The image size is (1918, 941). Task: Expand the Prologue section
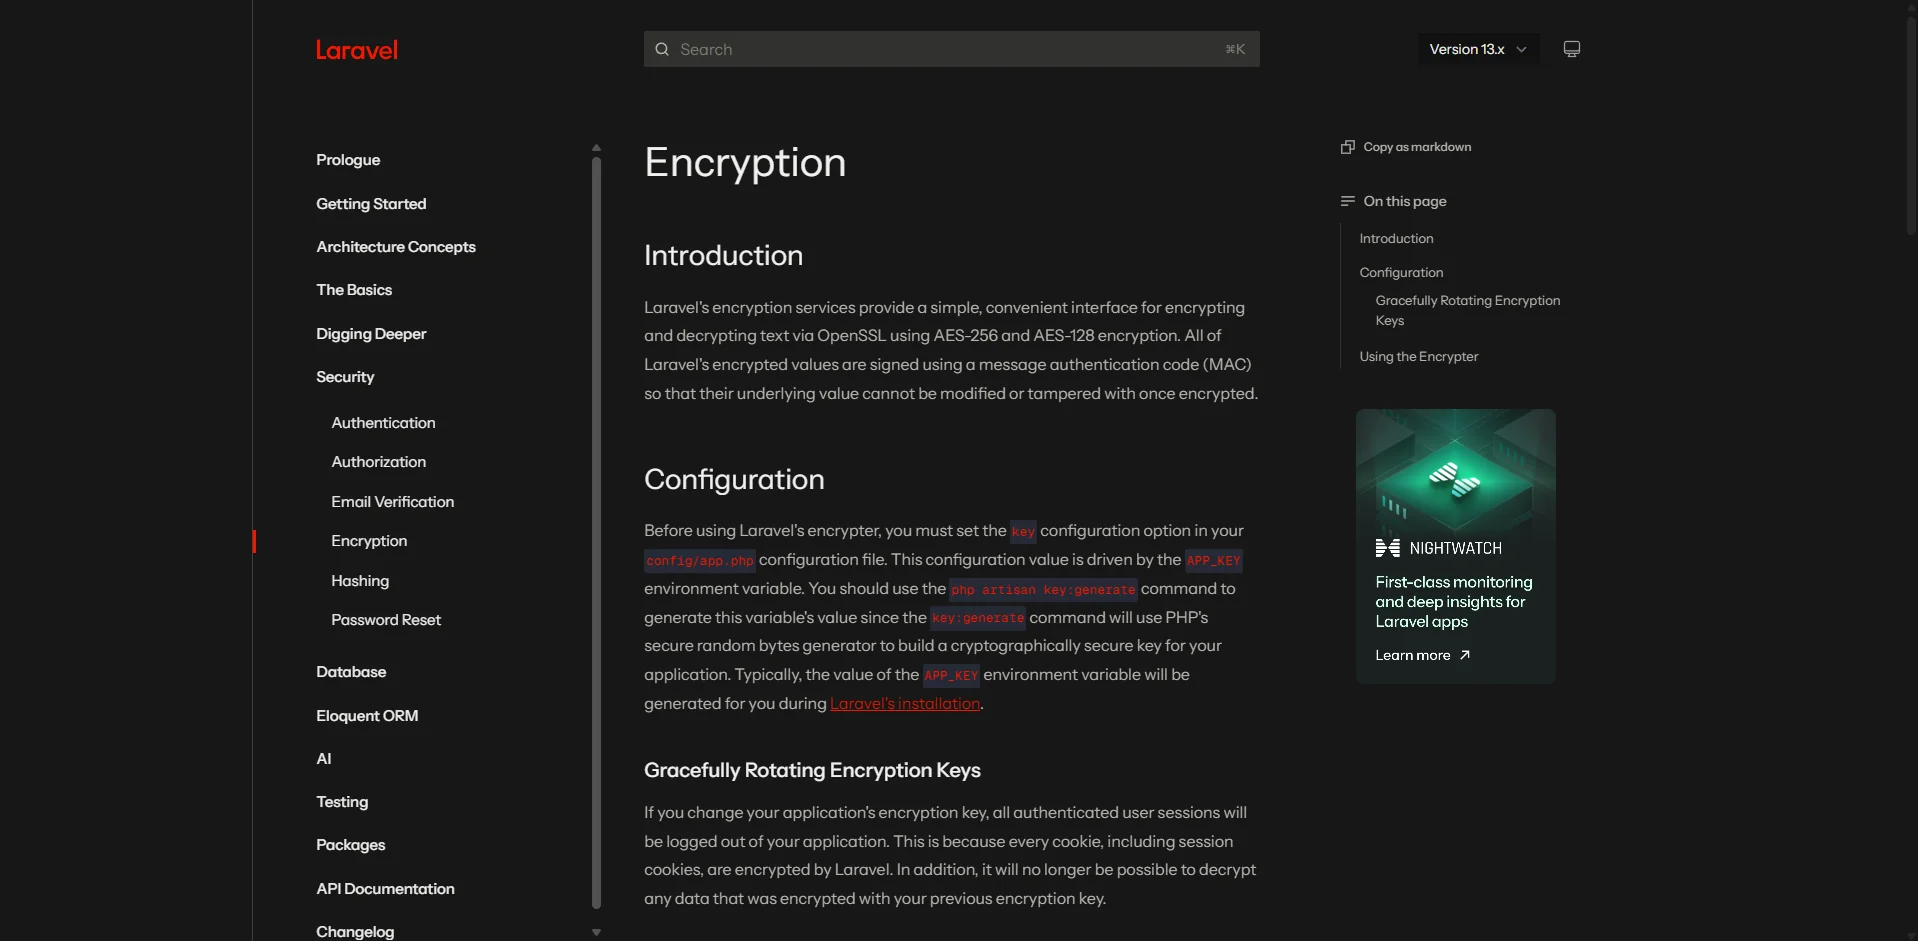click(348, 160)
